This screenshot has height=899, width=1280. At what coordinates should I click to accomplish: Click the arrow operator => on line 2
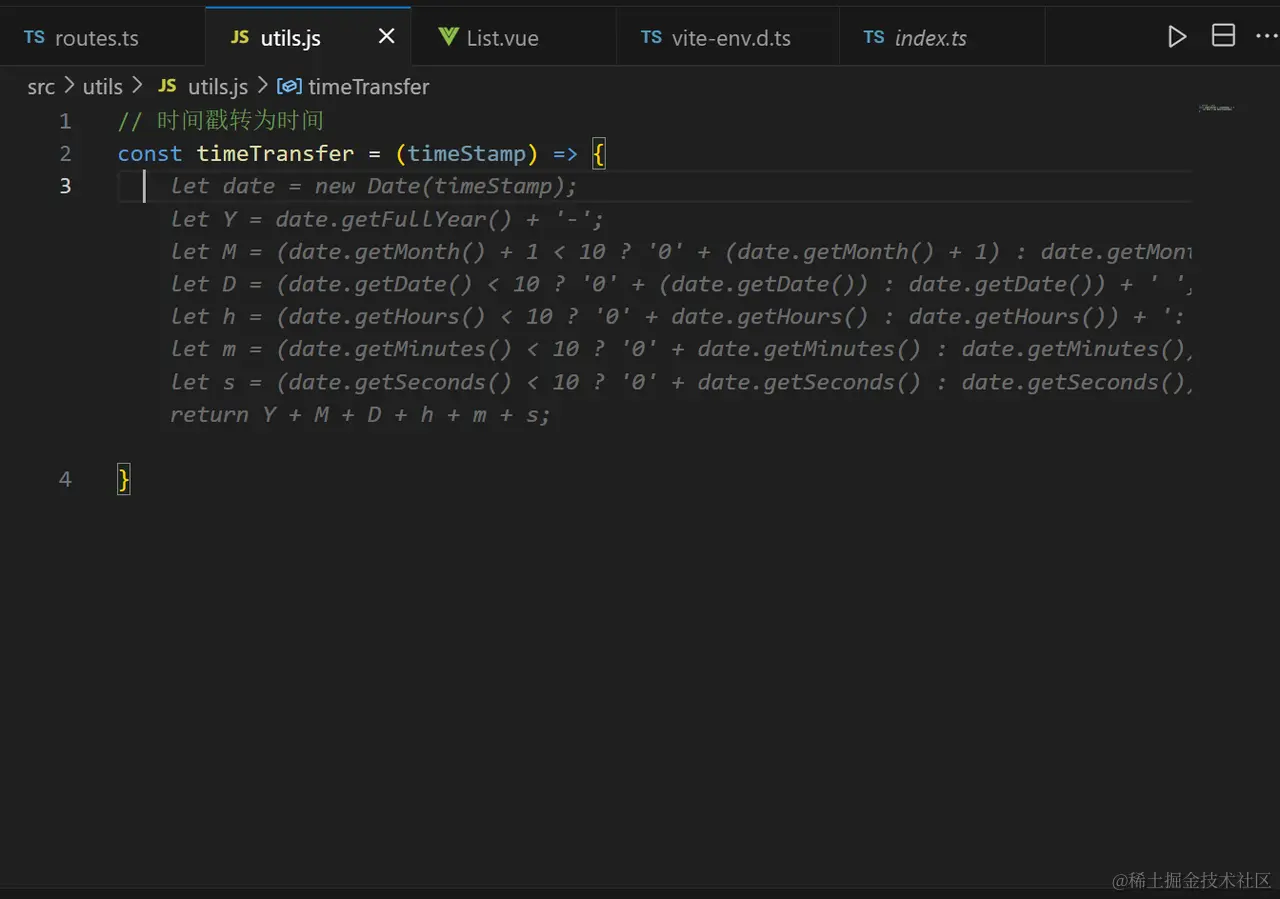point(565,154)
